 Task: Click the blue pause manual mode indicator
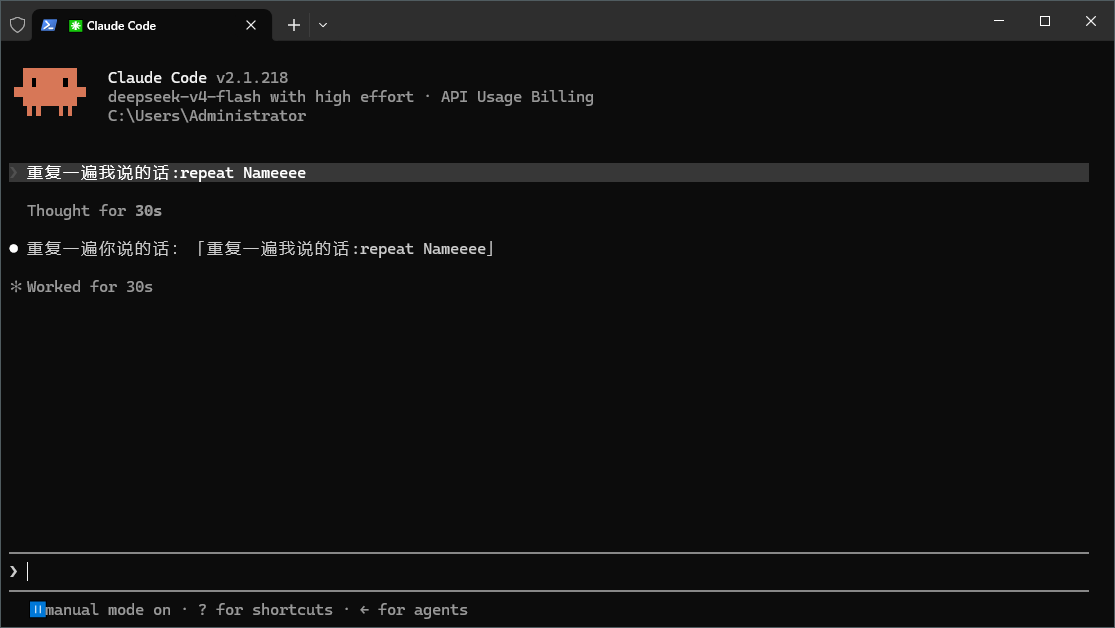(x=38, y=610)
